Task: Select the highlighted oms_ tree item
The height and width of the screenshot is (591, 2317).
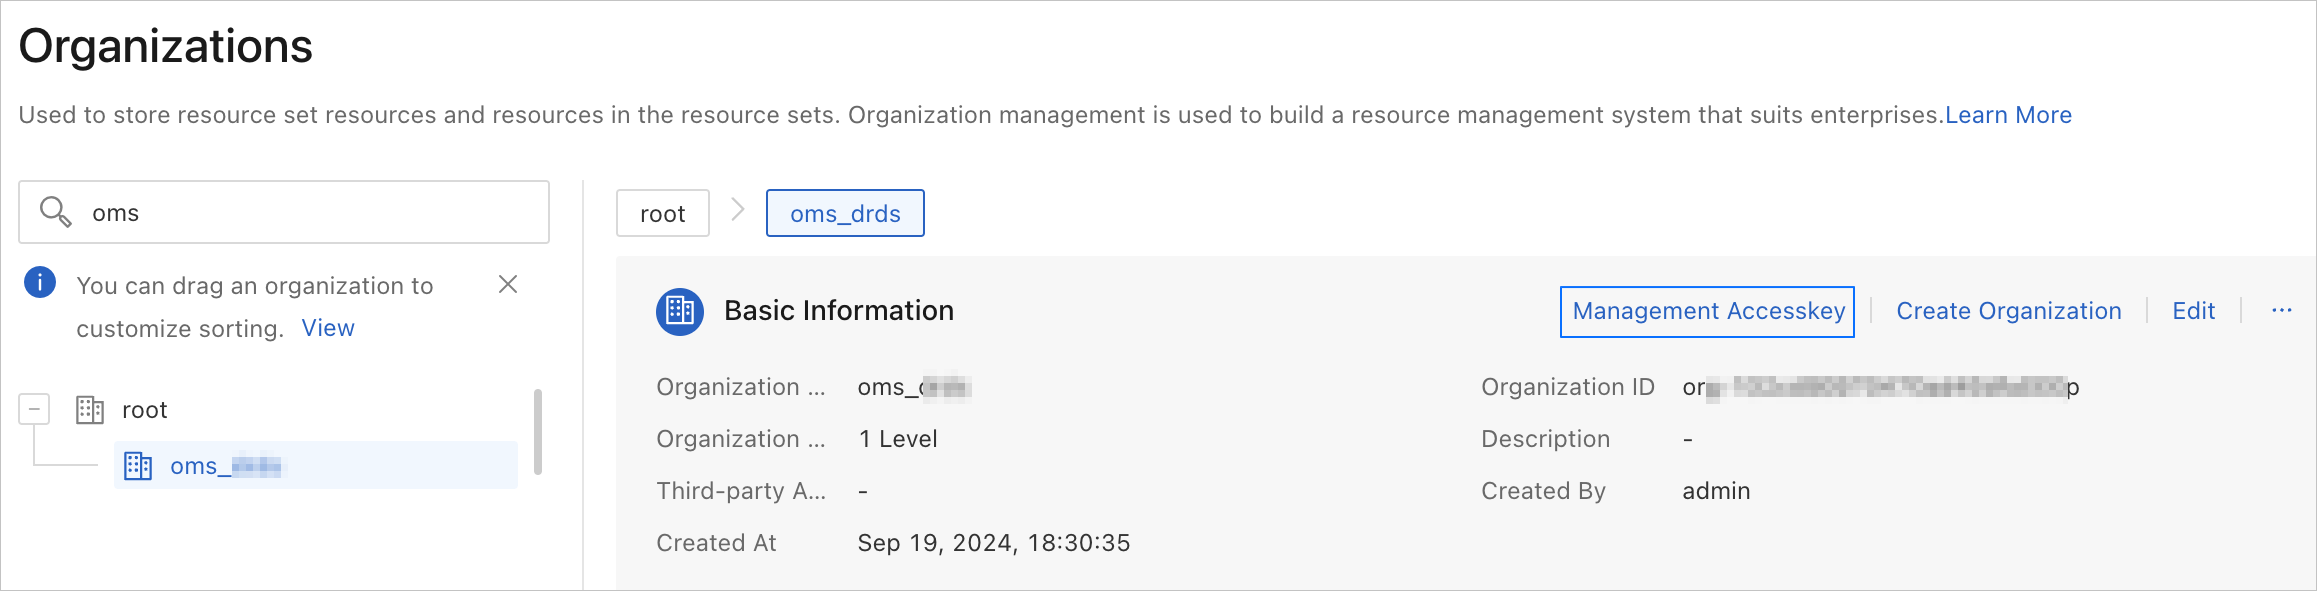Action: tap(225, 466)
